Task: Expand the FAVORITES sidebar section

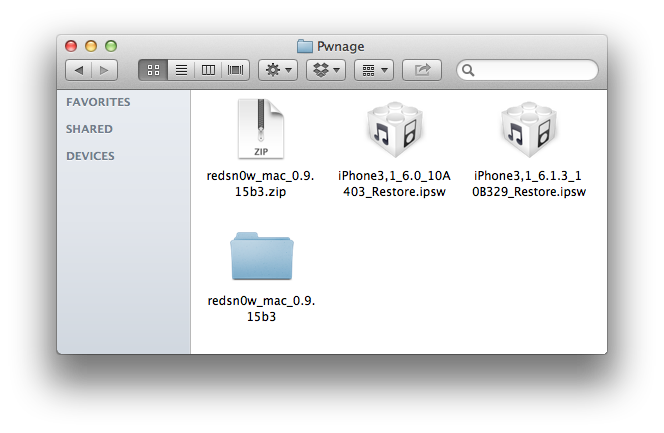Action: coord(98,102)
